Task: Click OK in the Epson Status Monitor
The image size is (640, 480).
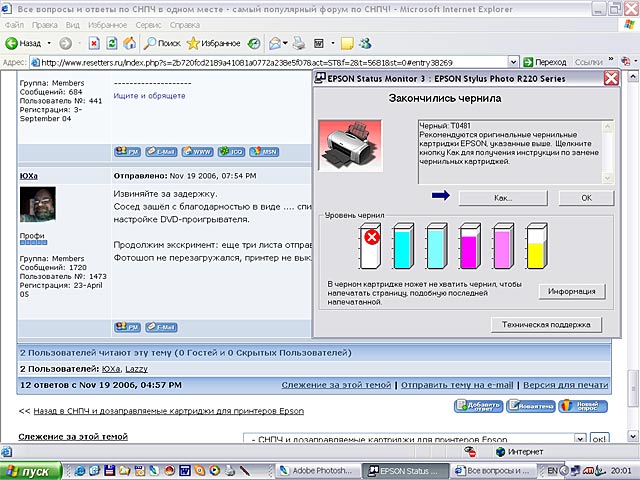Action: pos(586,198)
